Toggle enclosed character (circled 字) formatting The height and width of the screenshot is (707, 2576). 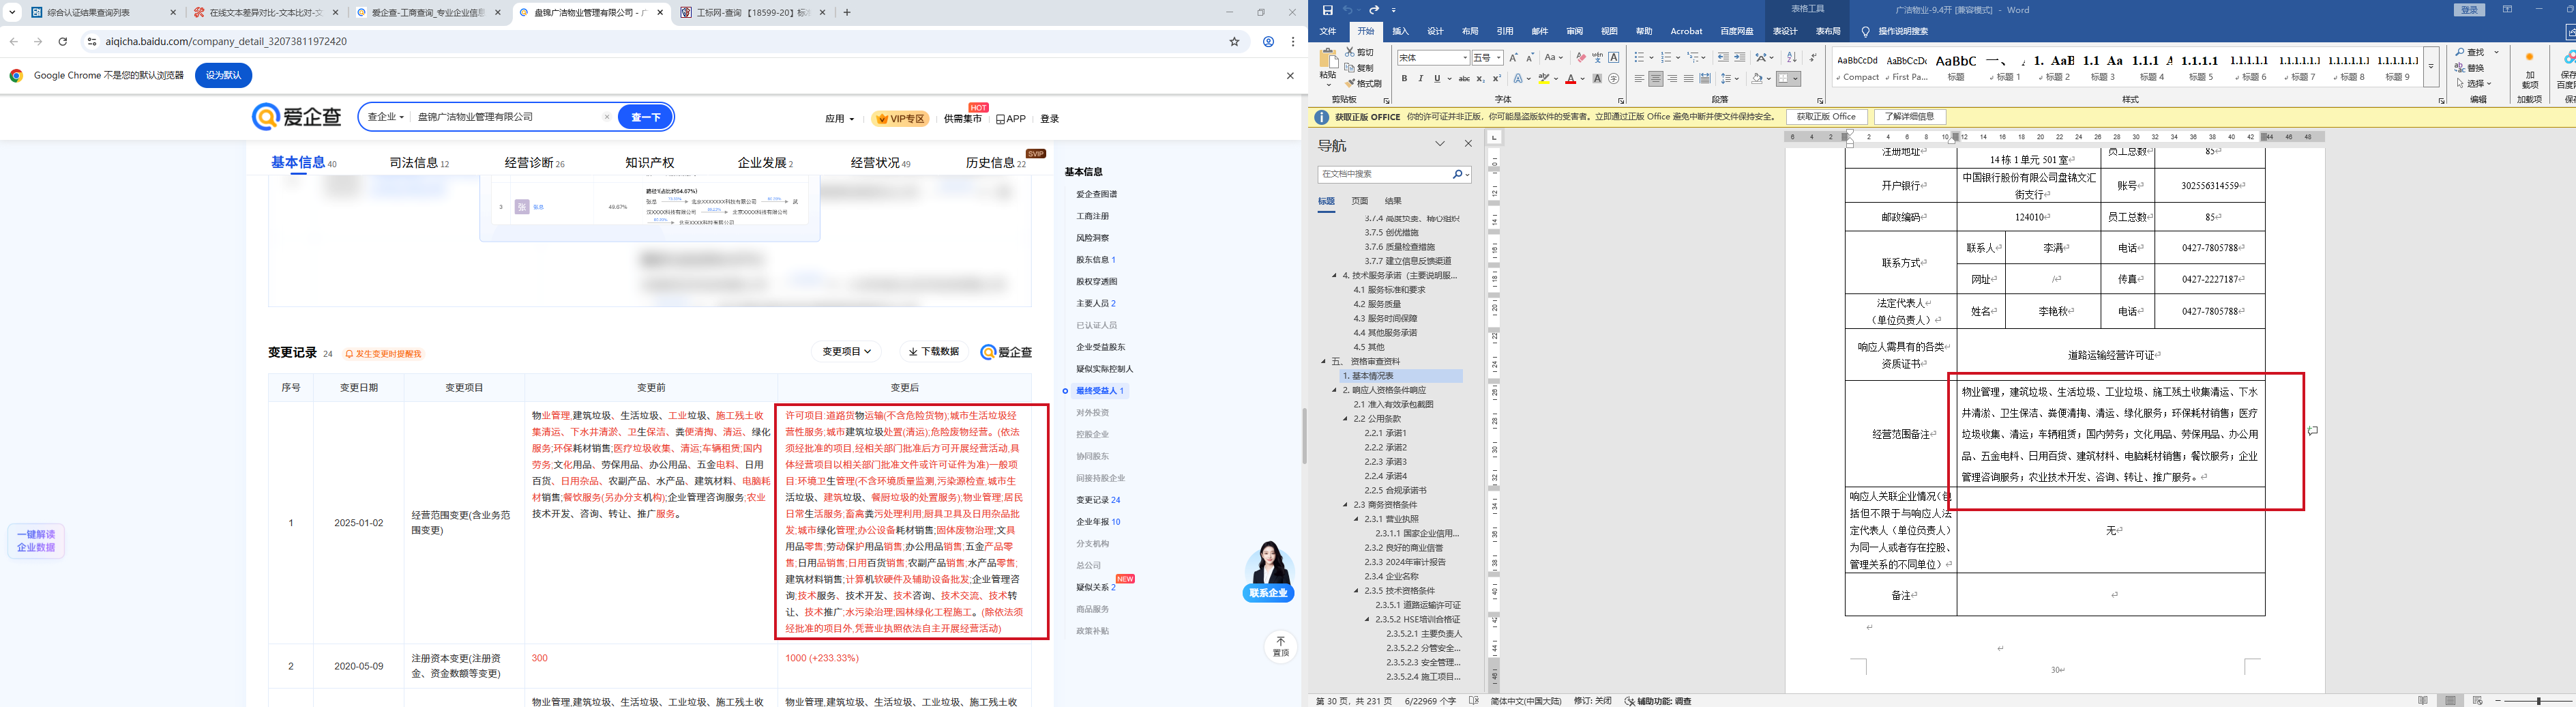1614,79
